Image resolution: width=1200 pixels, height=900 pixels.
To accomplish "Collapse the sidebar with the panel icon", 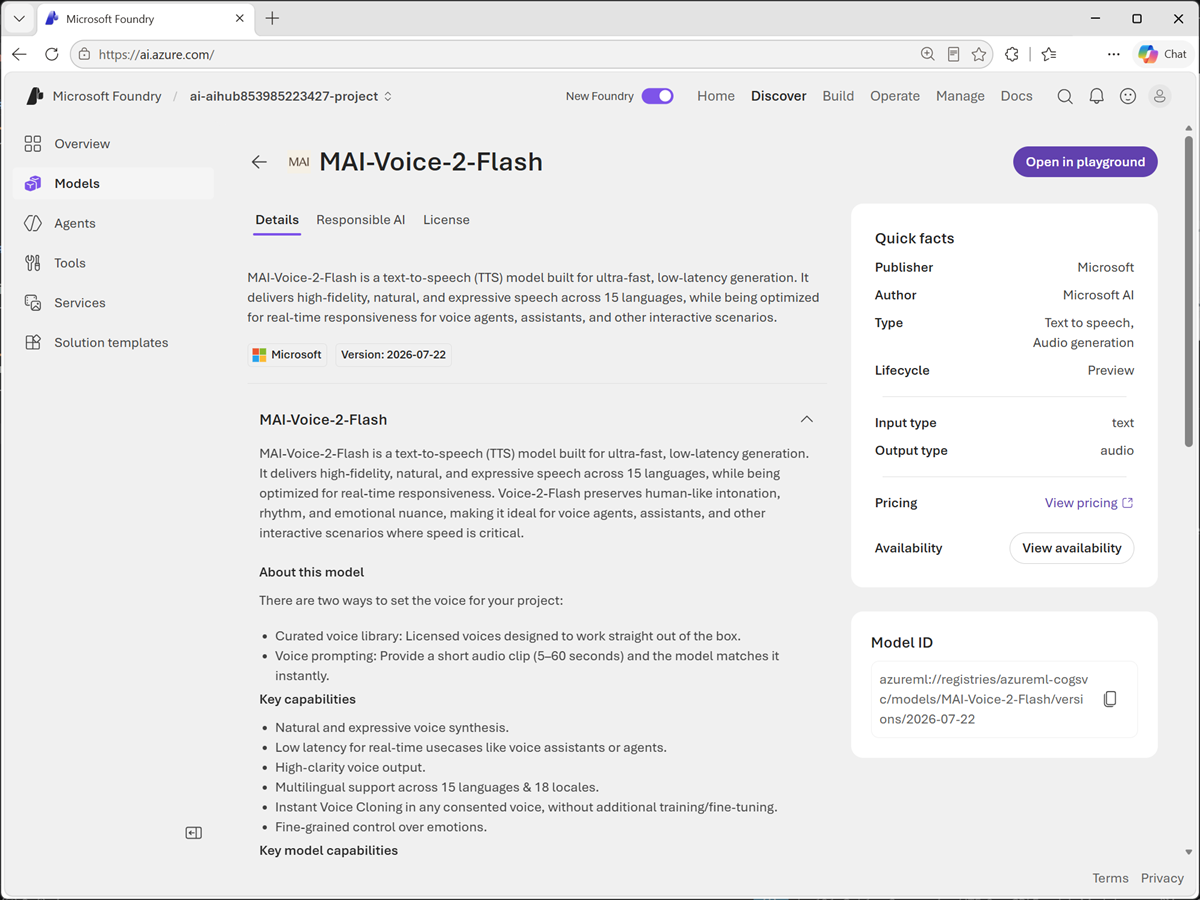I will (194, 833).
